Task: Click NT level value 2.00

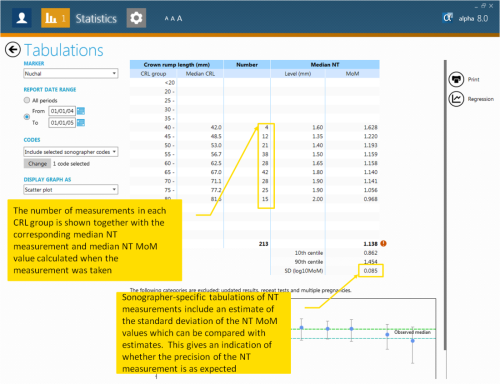Action: tap(317, 199)
